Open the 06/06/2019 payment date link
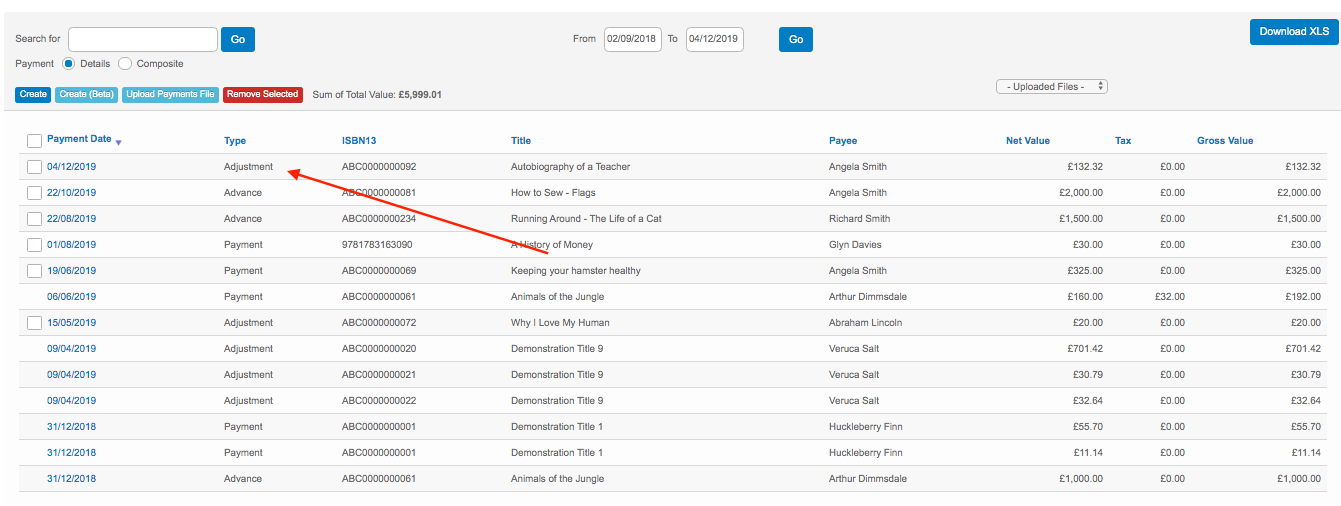 [x=71, y=297]
